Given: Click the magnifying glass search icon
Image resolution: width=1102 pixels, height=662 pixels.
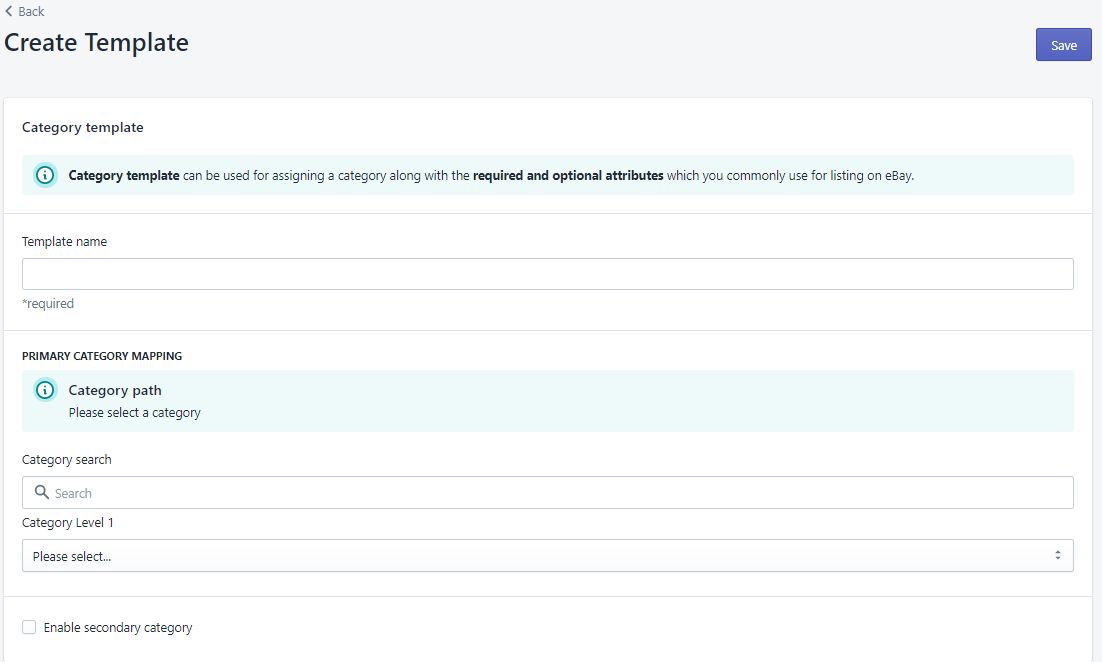Looking at the screenshot, I should tap(42, 493).
